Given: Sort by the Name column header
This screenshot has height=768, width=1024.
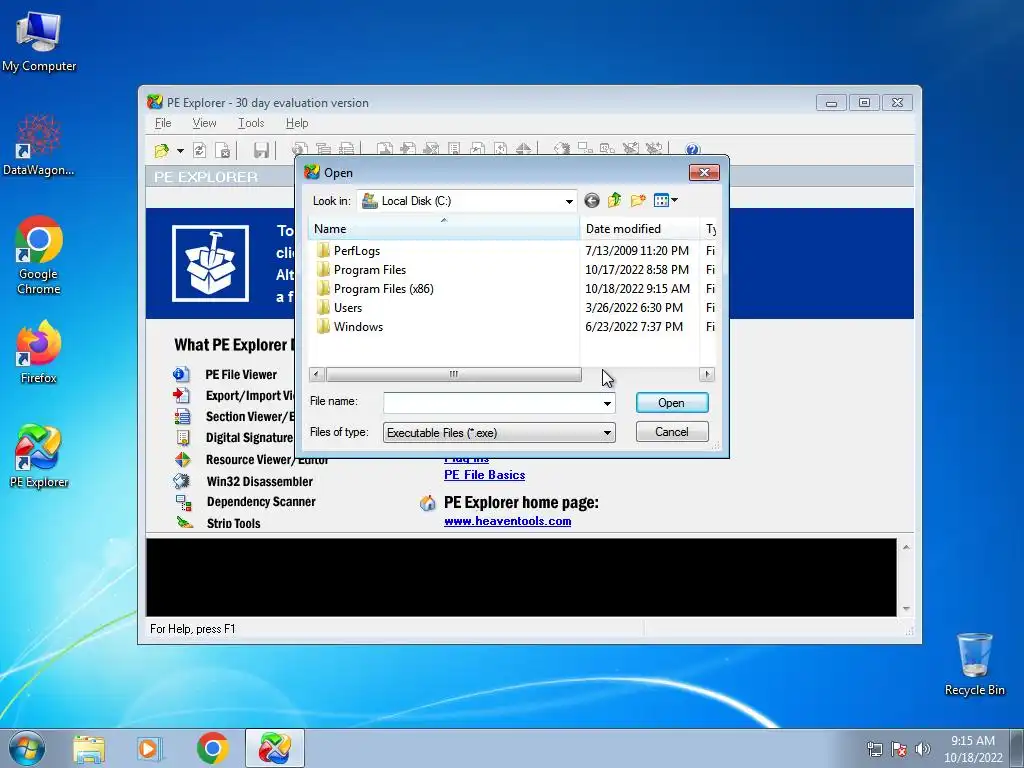Looking at the screenshot, I should (x=443, y=229).
